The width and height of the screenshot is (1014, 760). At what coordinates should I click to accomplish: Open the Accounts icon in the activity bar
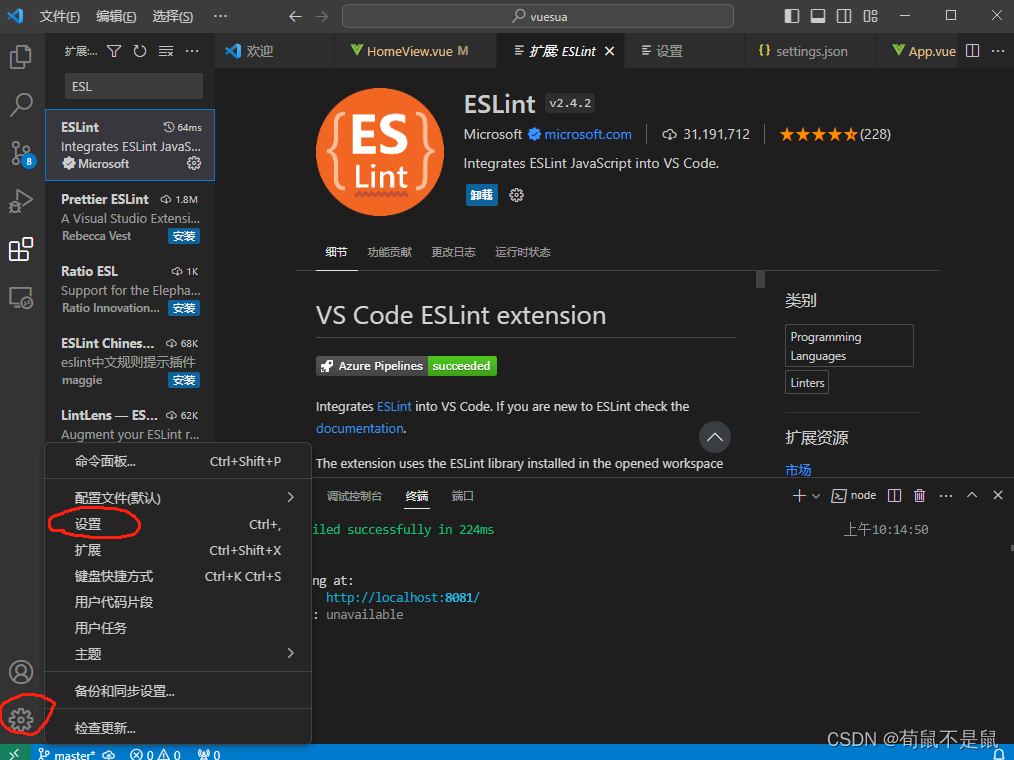coord(22,671)
